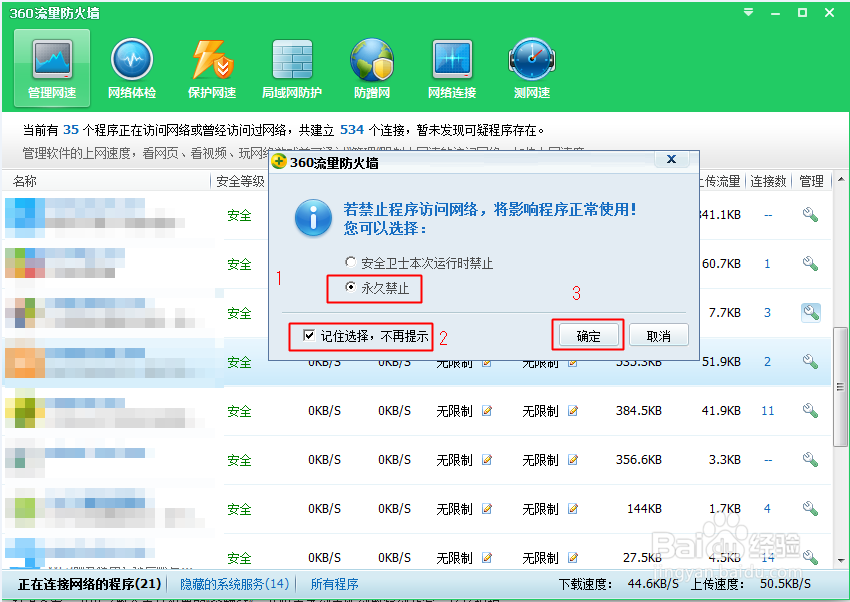Click the wrench icon in the 60.7KB row
This screenshot has width=850, height=602.
pos(810,263)
